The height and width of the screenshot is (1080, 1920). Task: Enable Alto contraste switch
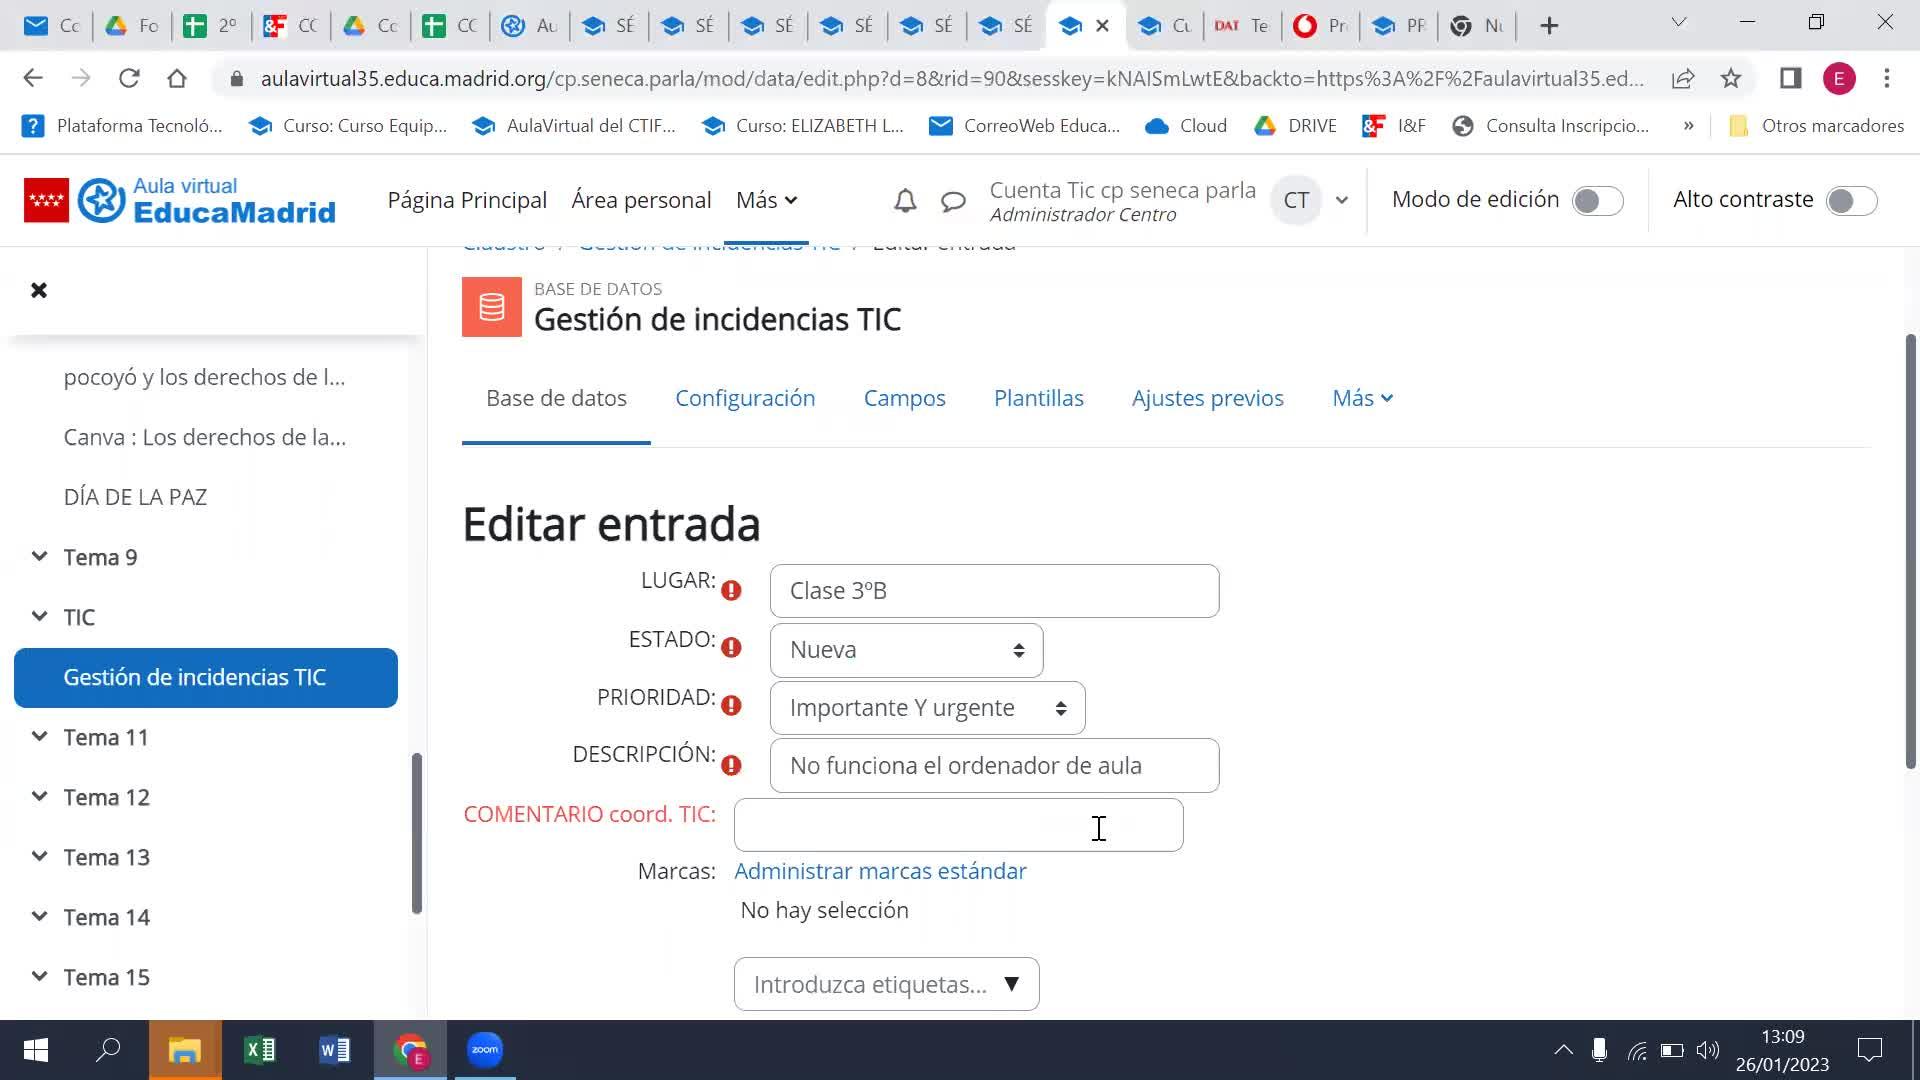pyautogui.click(x=1851, y=201)
